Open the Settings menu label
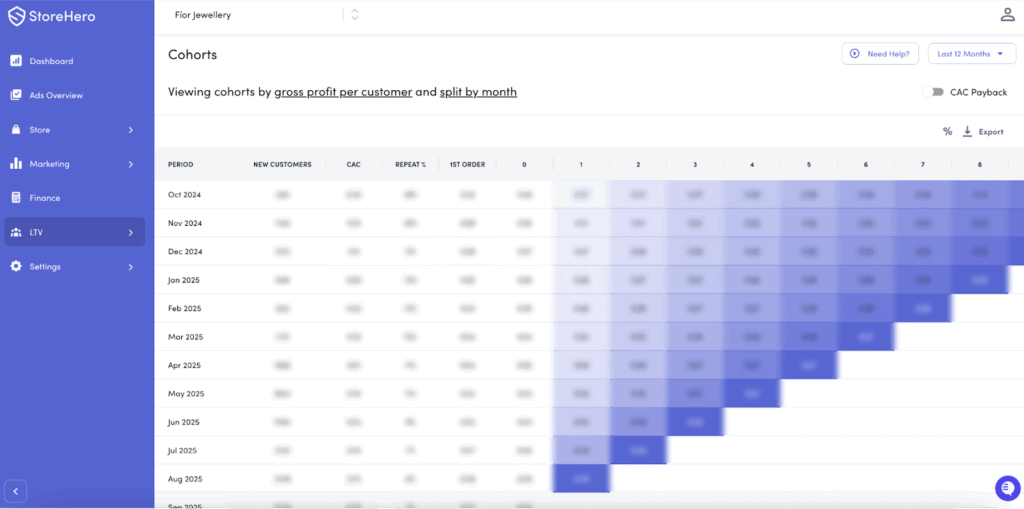1024x509 pixels. tap(45, 267)
